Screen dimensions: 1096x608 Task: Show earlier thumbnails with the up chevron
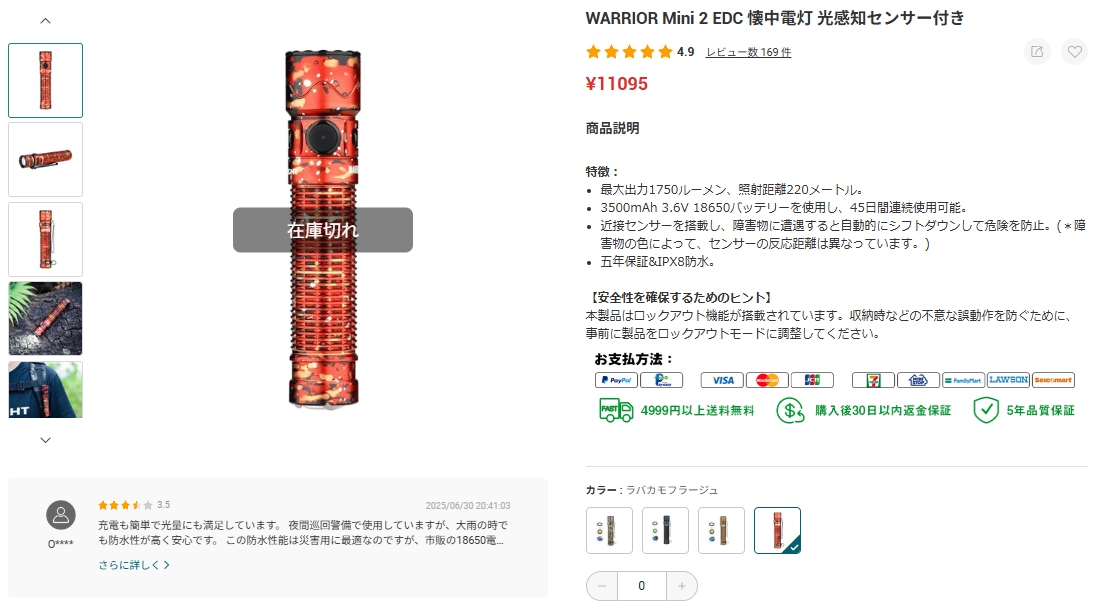pos(45,21)
